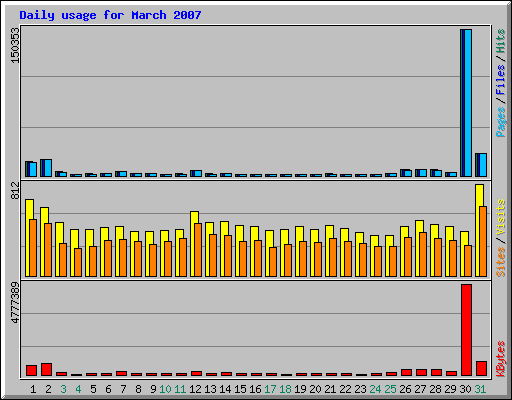Click day label 14 on the x-axis
This screenshot has width=512, height=400.
click(225, 389)
